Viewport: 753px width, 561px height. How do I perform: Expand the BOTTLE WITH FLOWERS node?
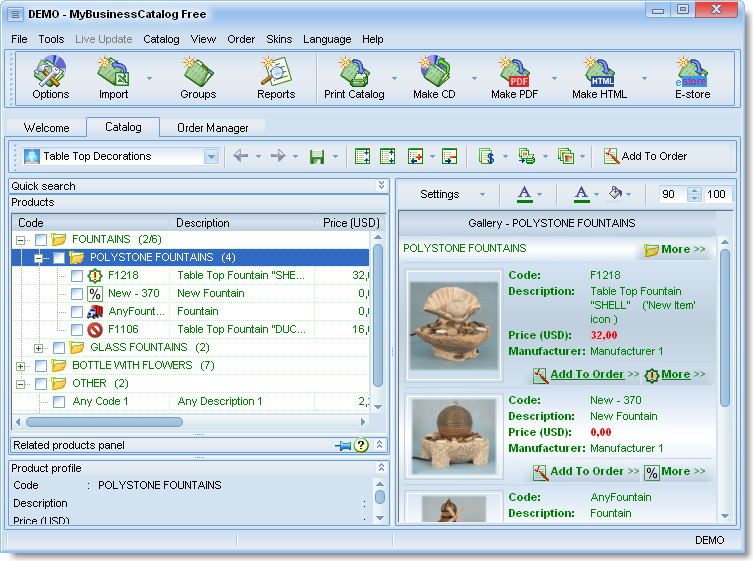(21, 366)
